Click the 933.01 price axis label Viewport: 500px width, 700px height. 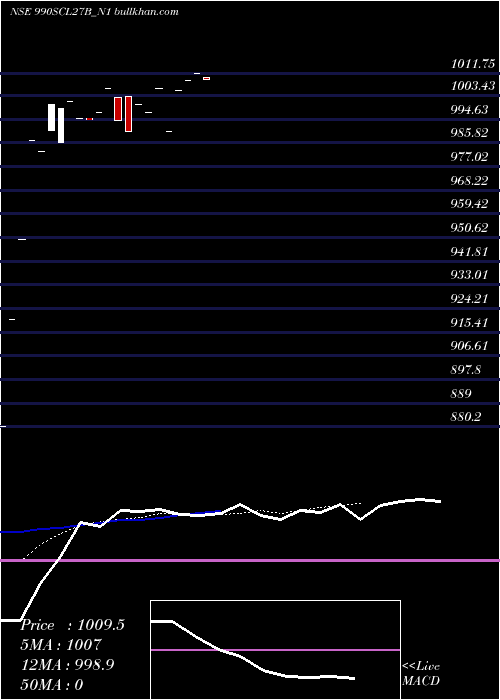[x=469, y=275]
